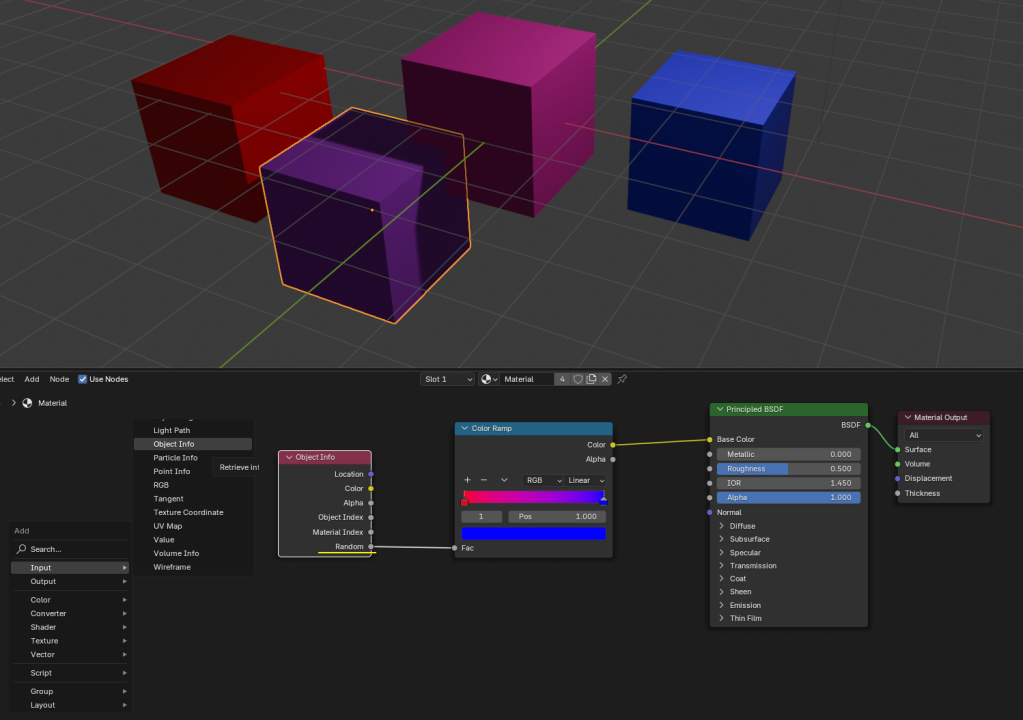Add a color stop with plus icon
The image size is (1023, 720).
[x=467, y=480]
